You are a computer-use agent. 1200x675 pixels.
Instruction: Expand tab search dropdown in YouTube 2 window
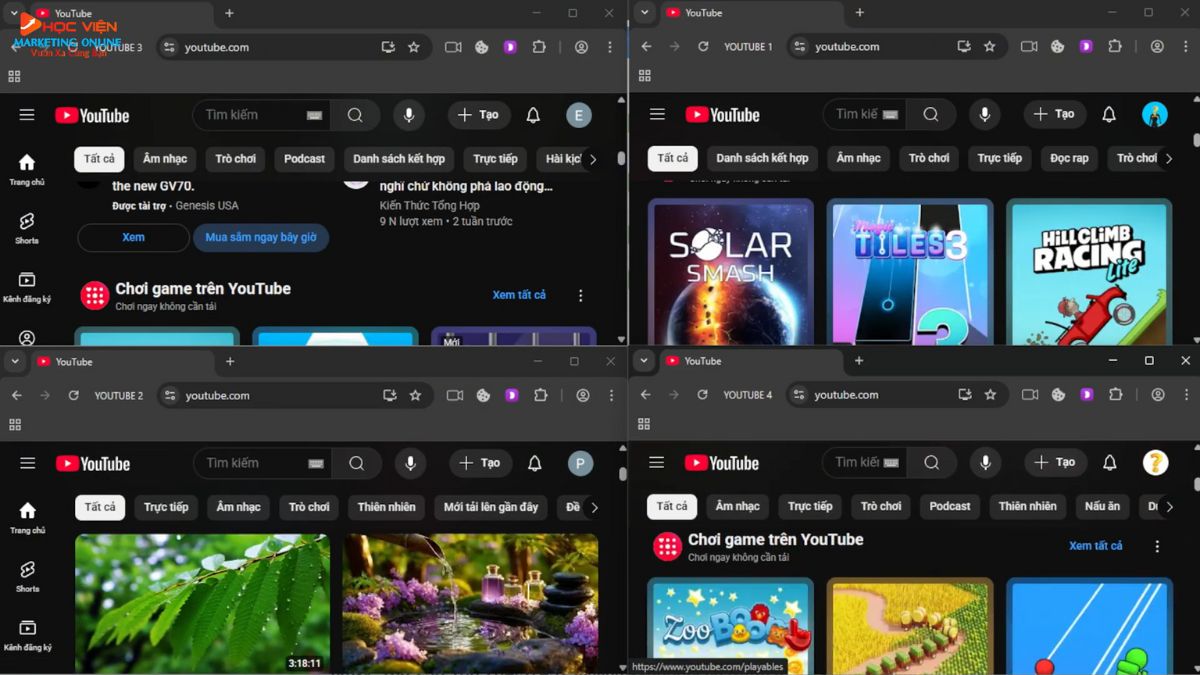point(14,361)
